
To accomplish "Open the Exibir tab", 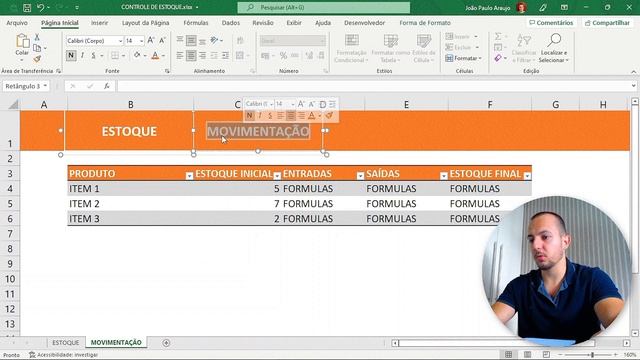I will 293,23.
